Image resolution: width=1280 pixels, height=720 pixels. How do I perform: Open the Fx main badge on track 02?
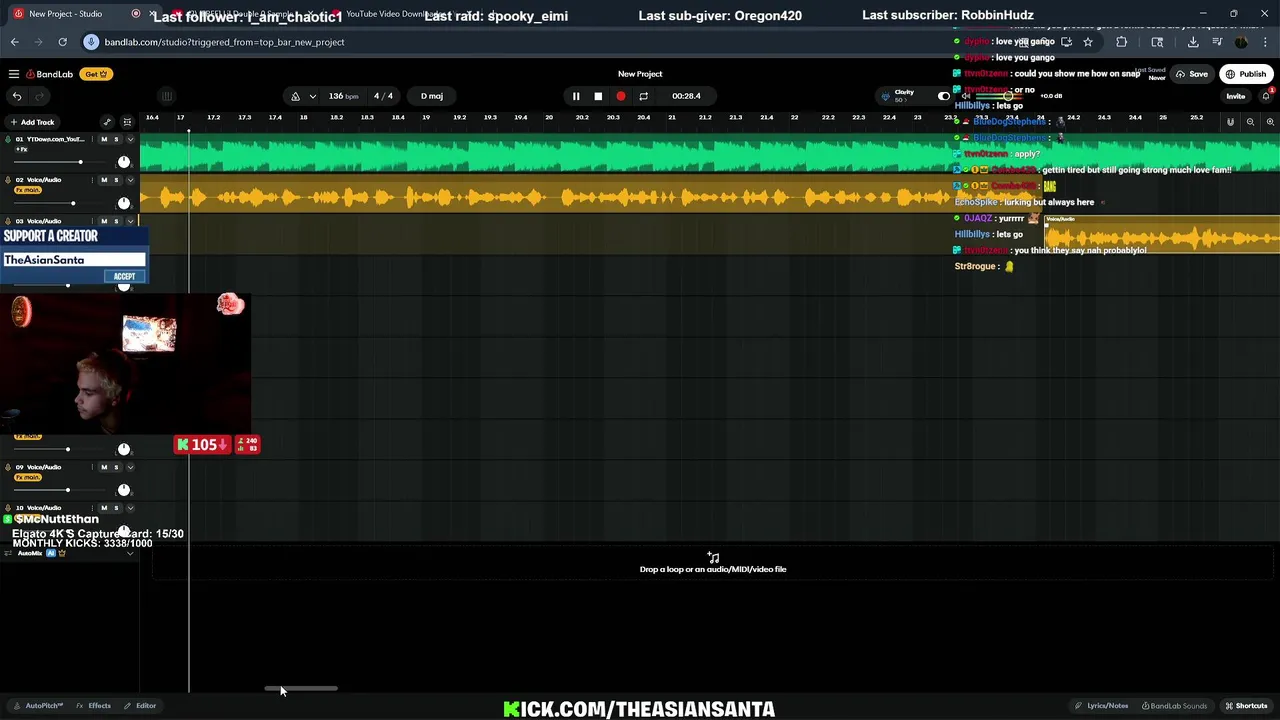28,190
